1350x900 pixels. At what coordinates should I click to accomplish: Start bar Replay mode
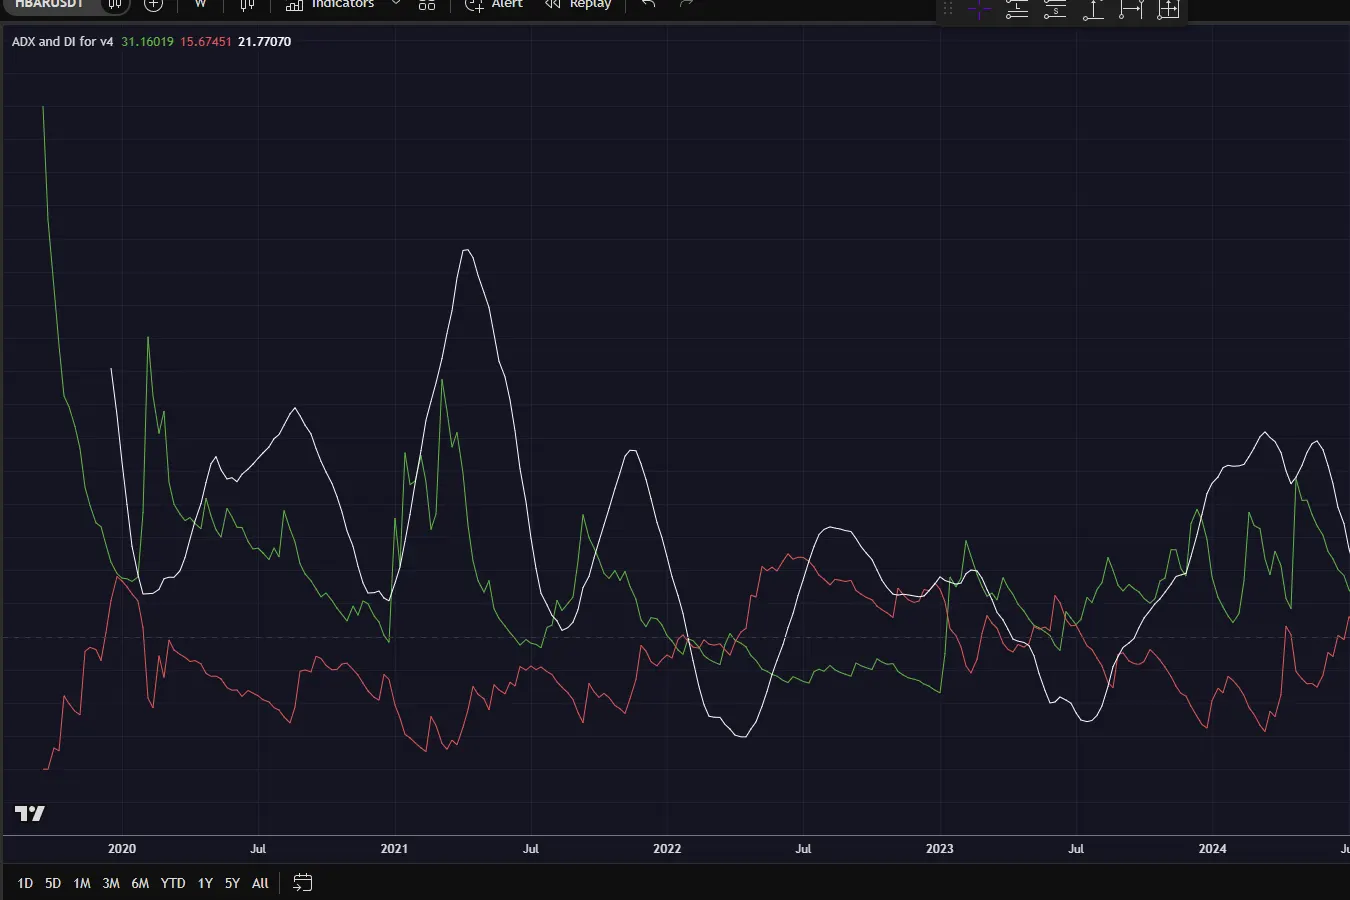[x=578, y=5]
